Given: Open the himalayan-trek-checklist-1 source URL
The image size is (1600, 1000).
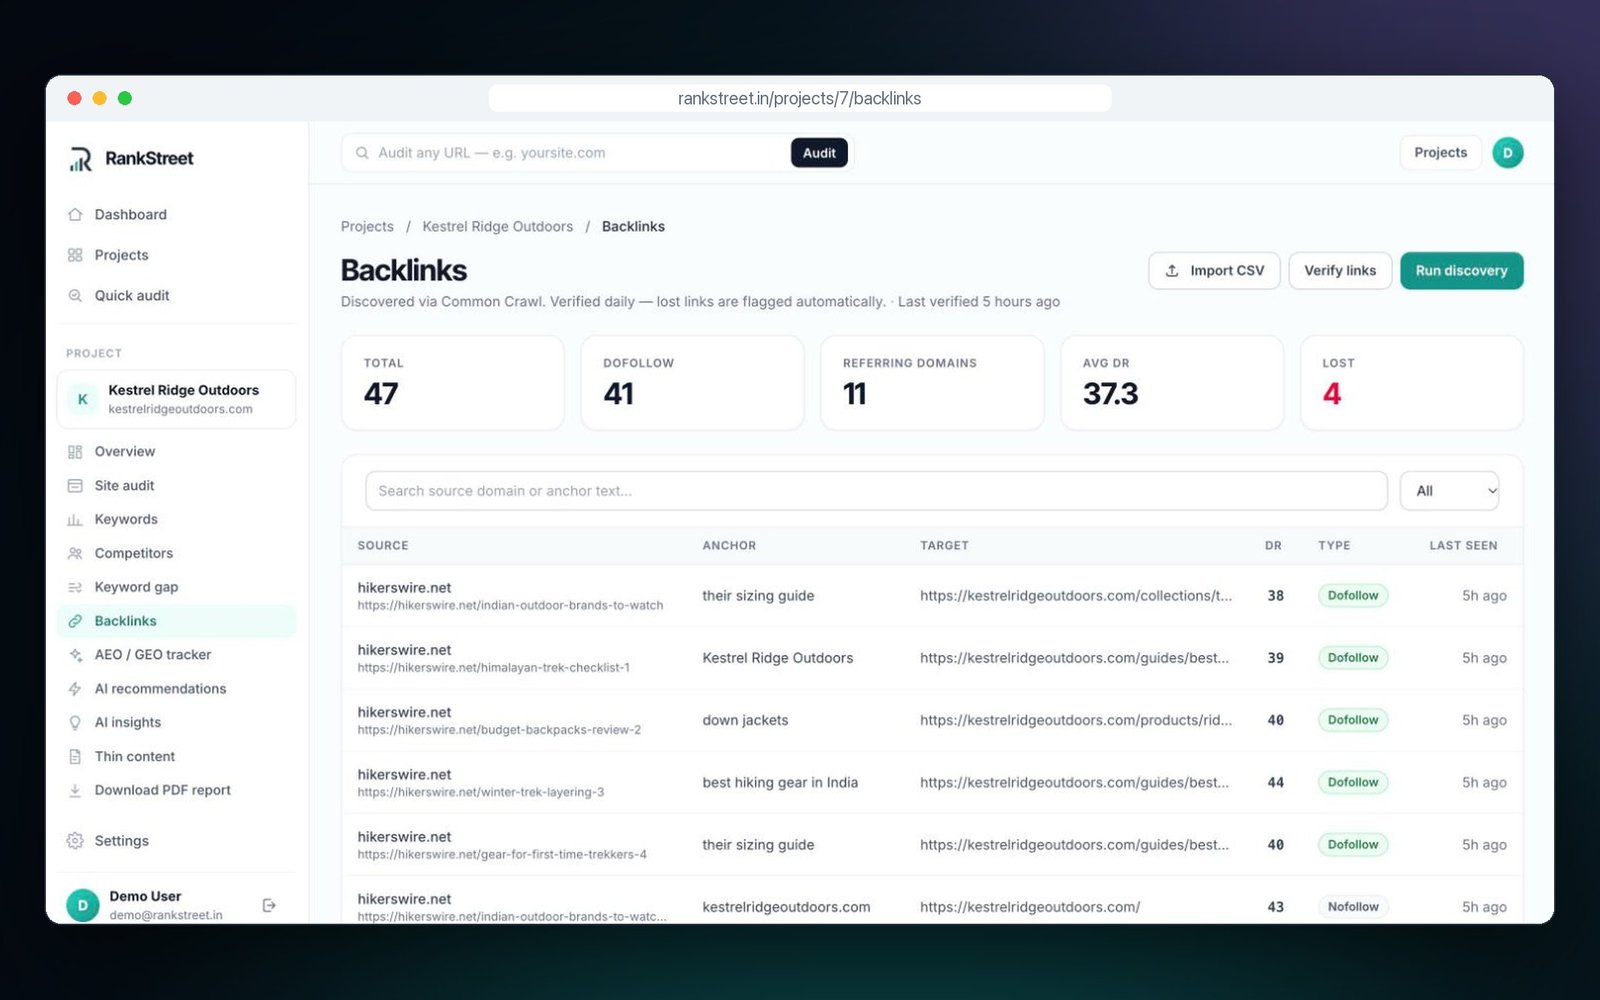Looking at the screenshot, I should coord(494,668).
